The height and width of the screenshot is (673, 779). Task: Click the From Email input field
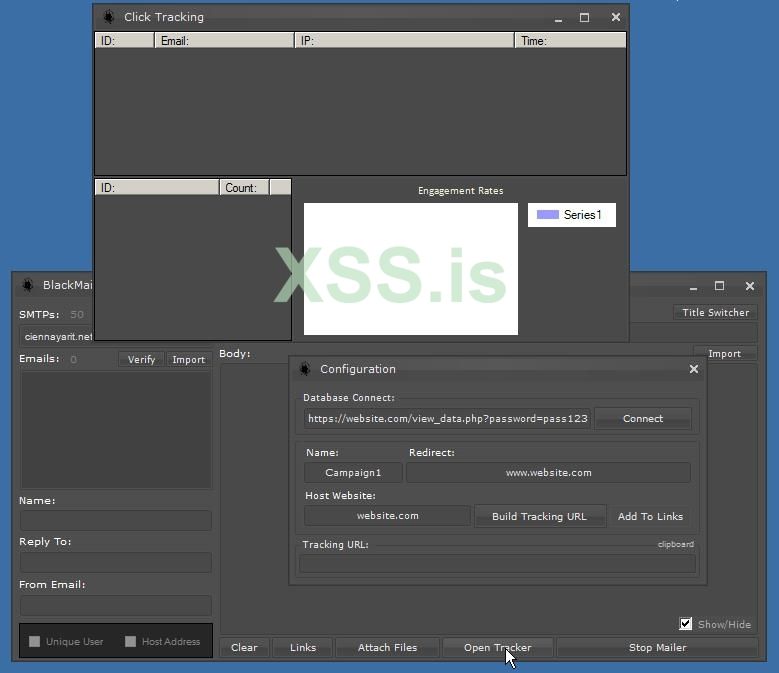[116, 606]
